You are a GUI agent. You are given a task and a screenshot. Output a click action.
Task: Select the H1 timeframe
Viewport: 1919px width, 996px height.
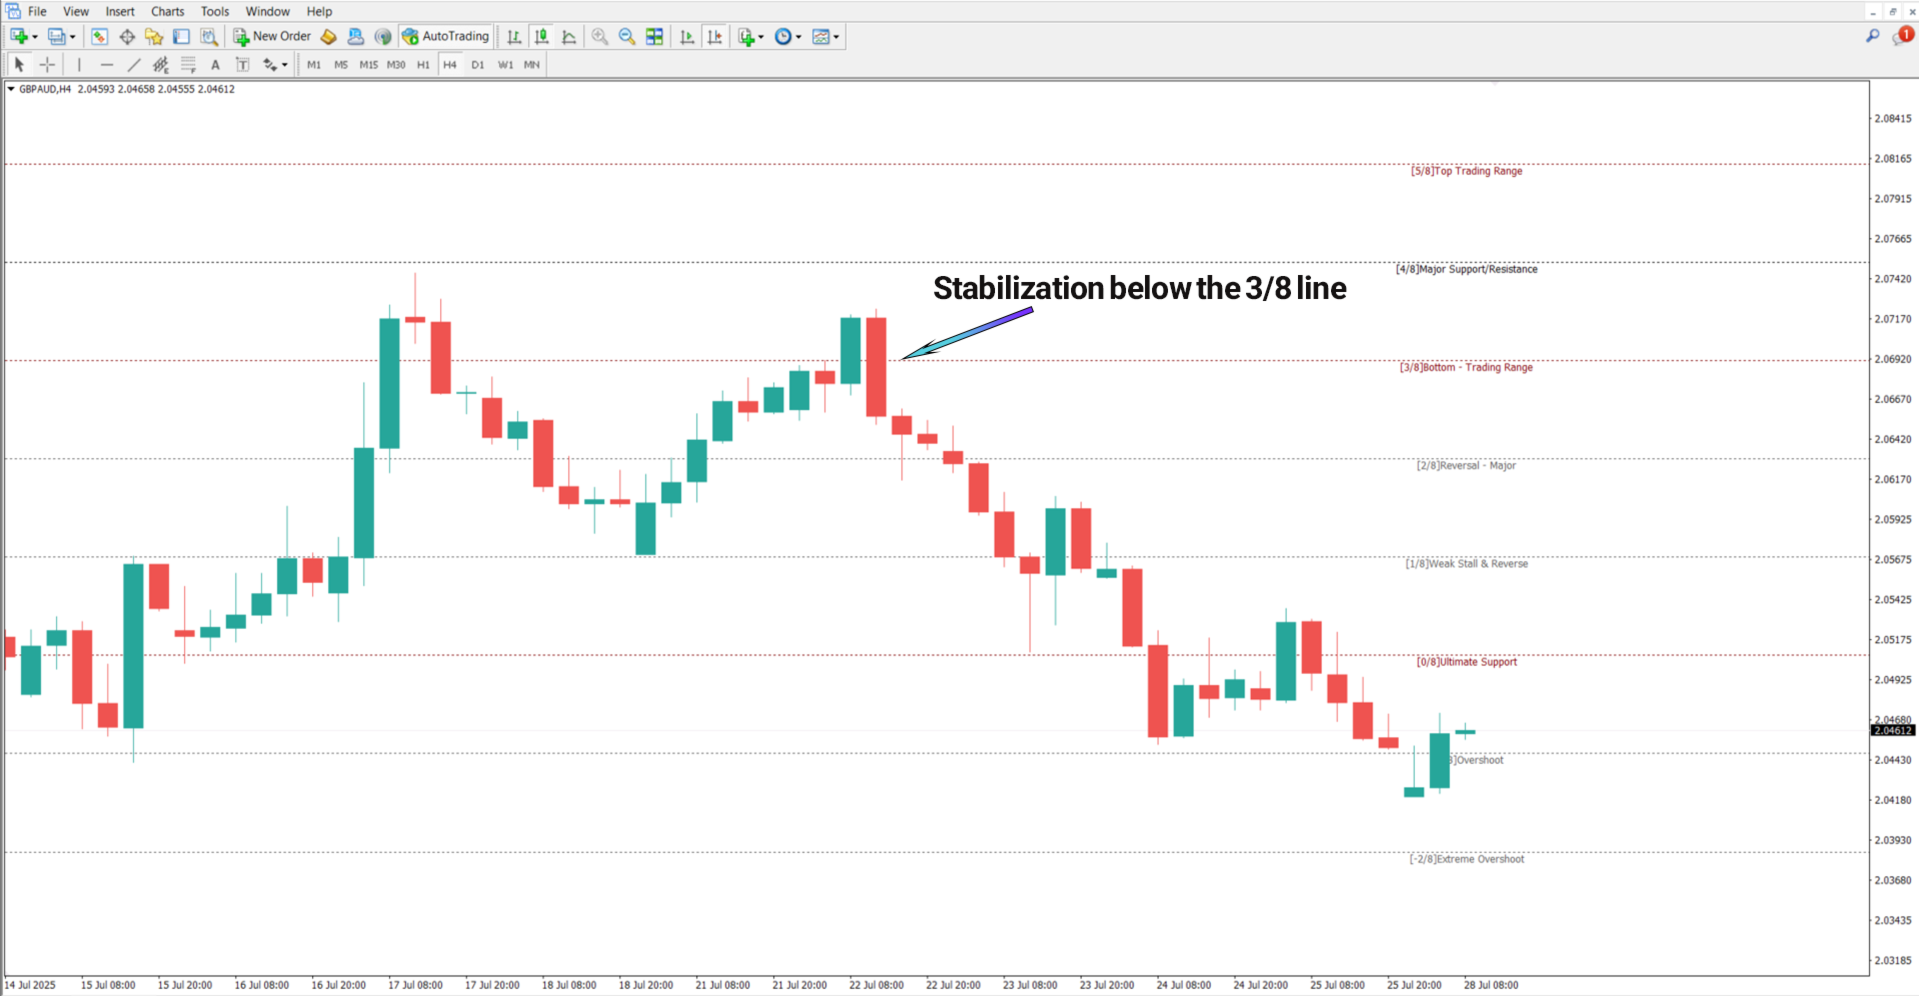click(423, 64)
